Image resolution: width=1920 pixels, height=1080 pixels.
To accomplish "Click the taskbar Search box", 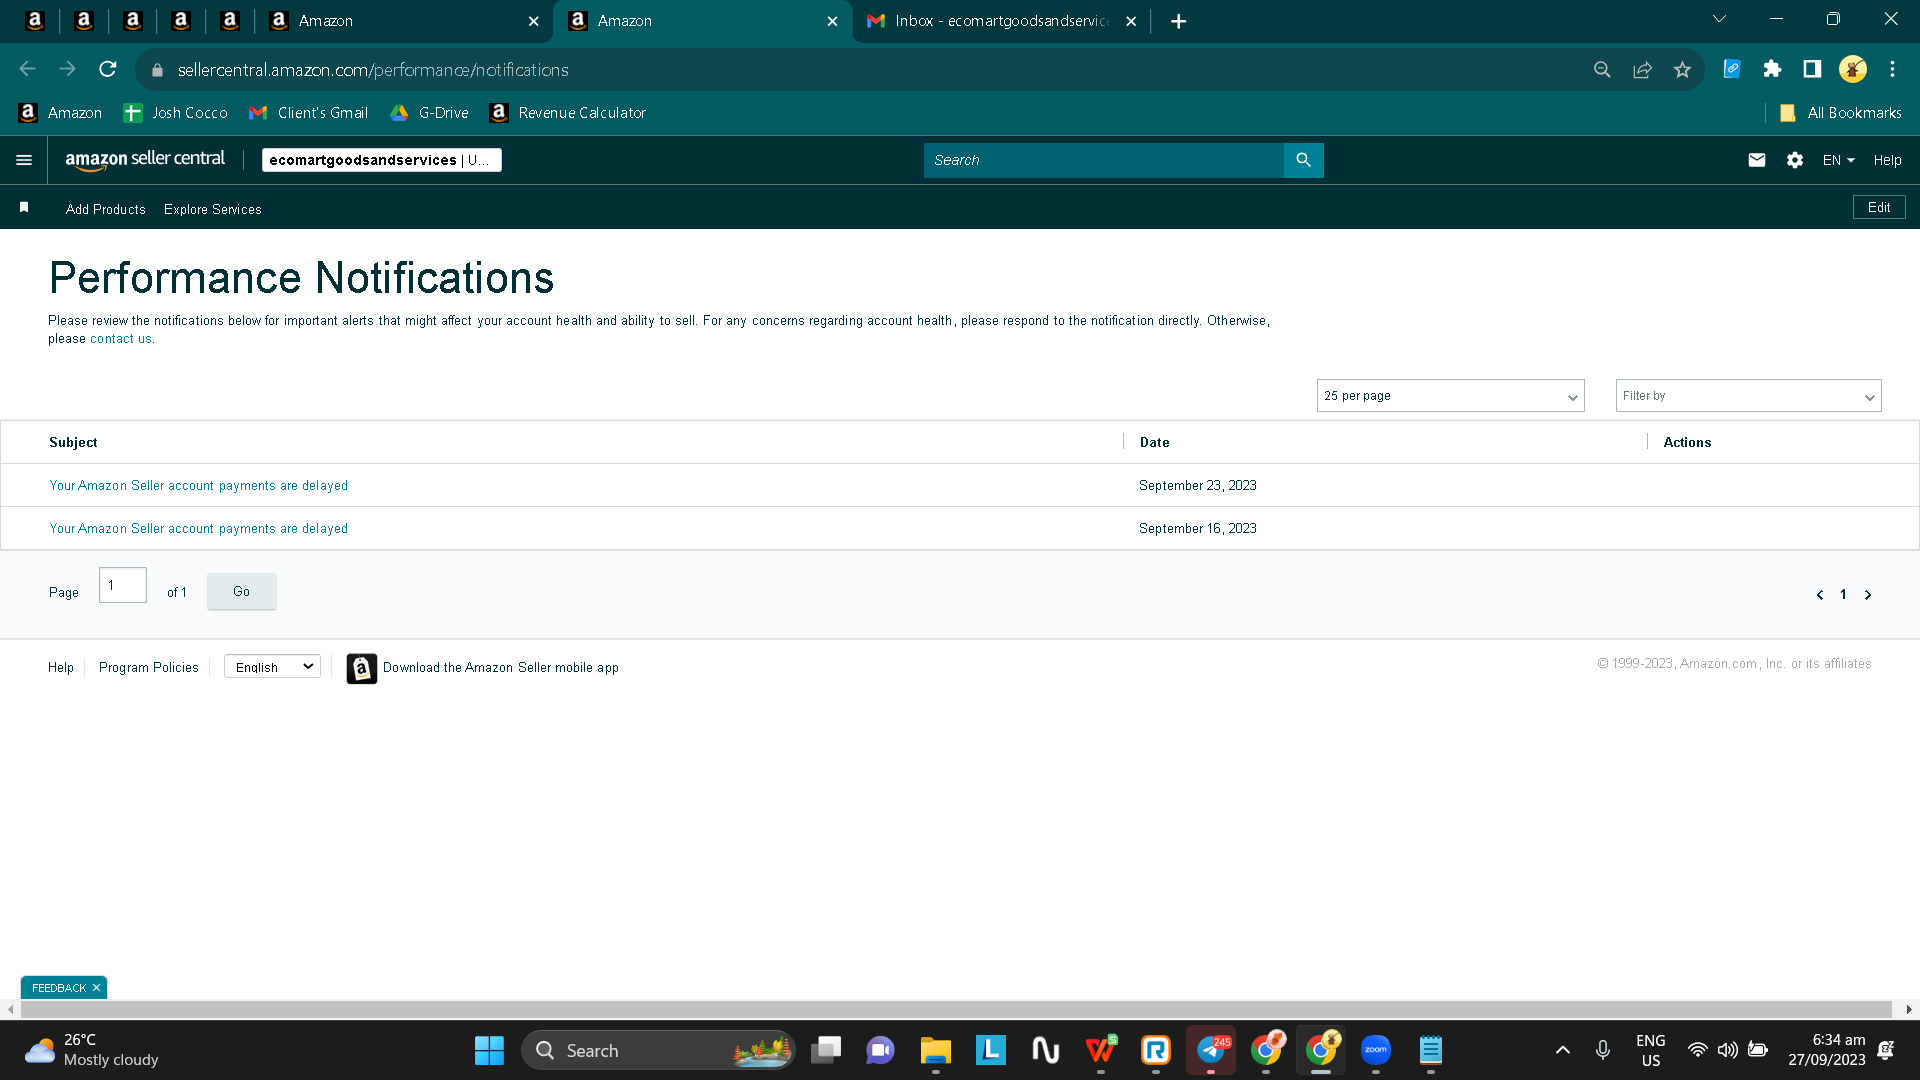I will 658,1050.
